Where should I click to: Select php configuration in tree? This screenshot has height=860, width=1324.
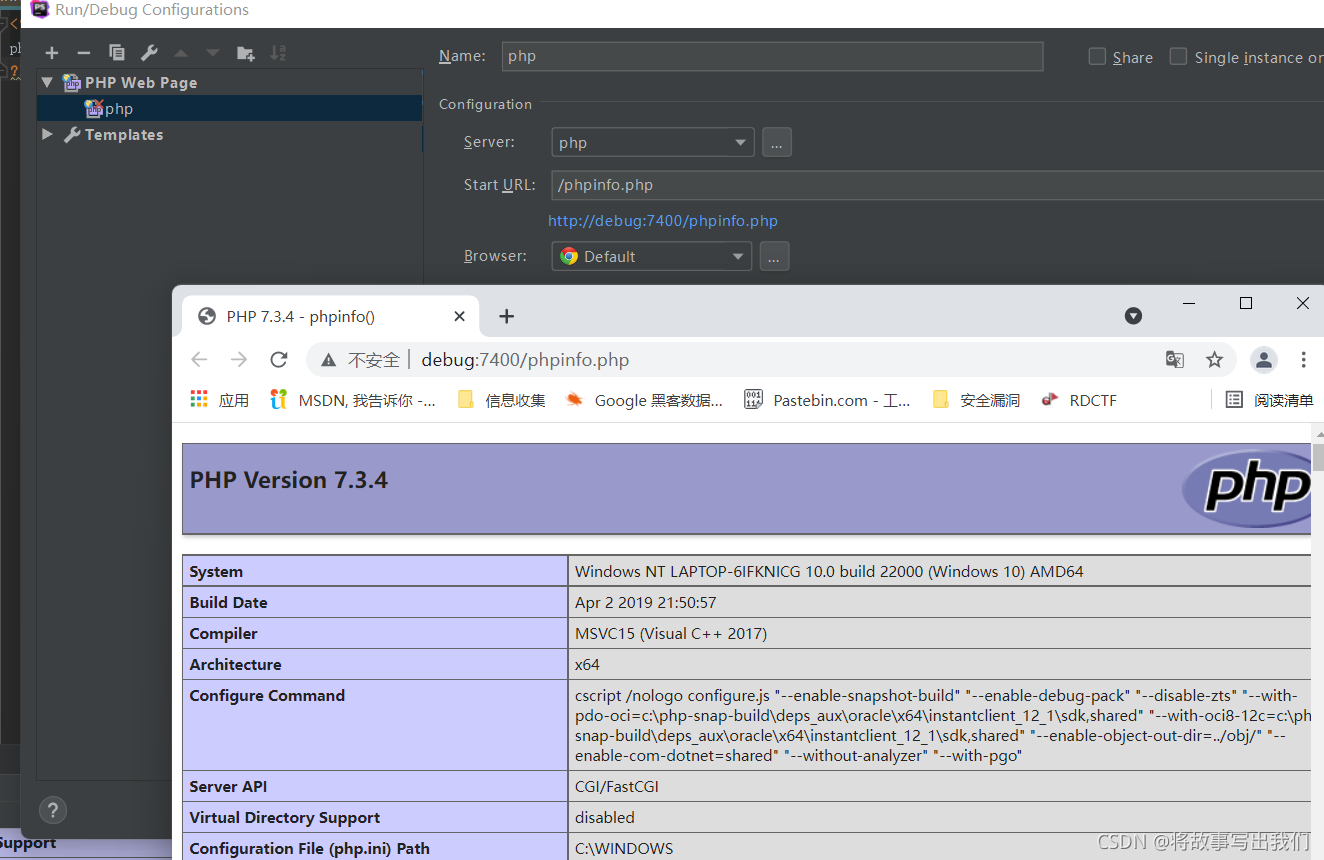tap(229, 108)
